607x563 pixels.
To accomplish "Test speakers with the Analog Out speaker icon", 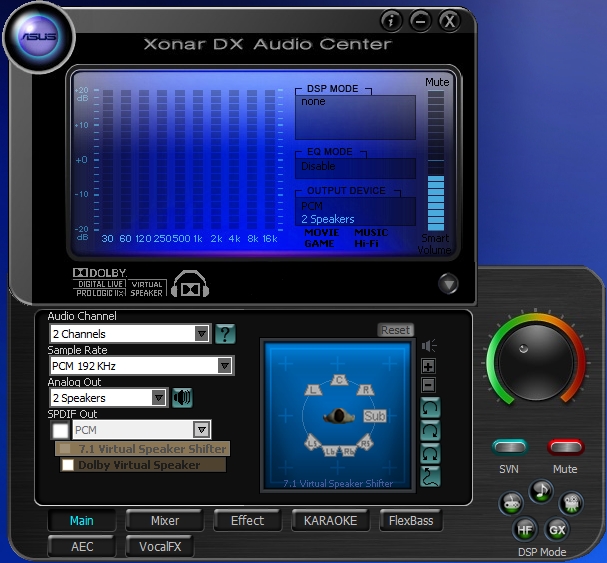I will (182, 398).
